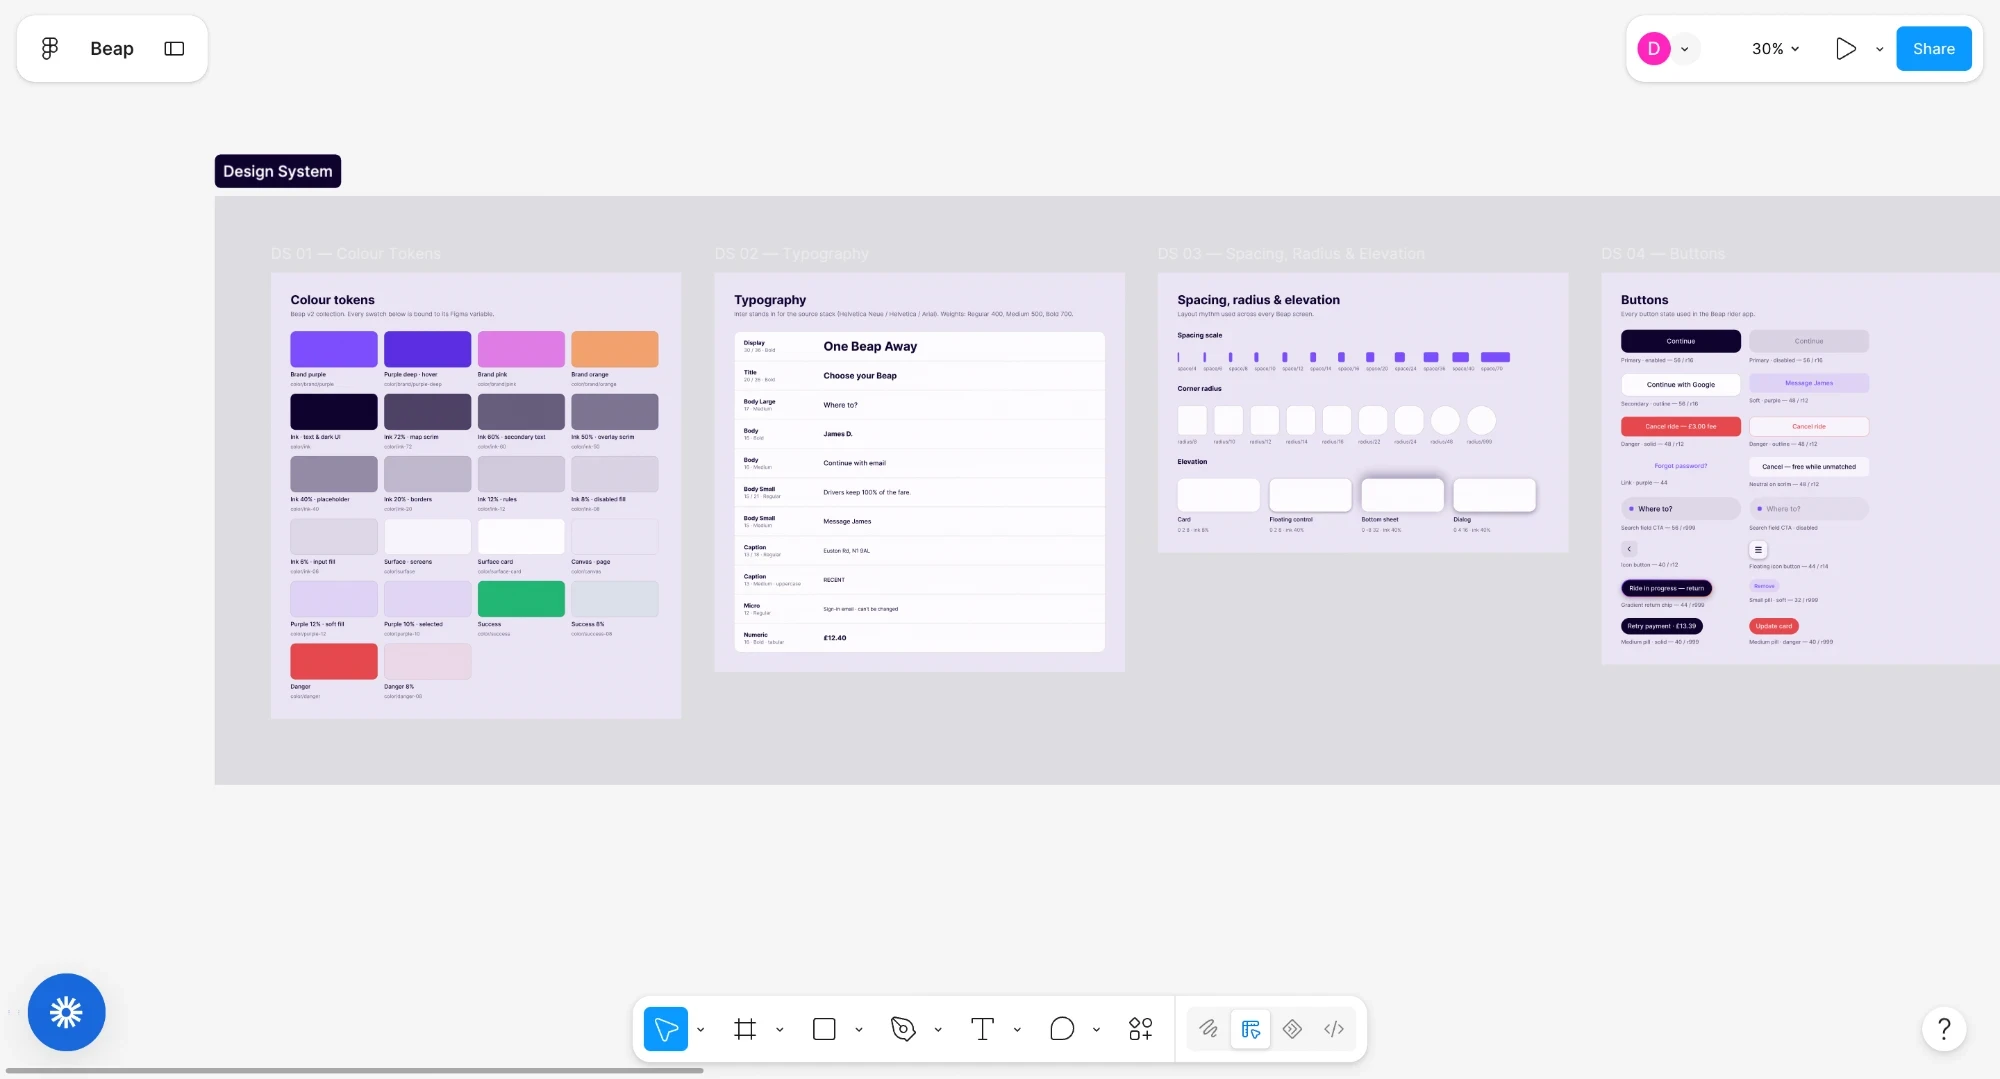Select the Design System section label

click(x=278, y=171)
